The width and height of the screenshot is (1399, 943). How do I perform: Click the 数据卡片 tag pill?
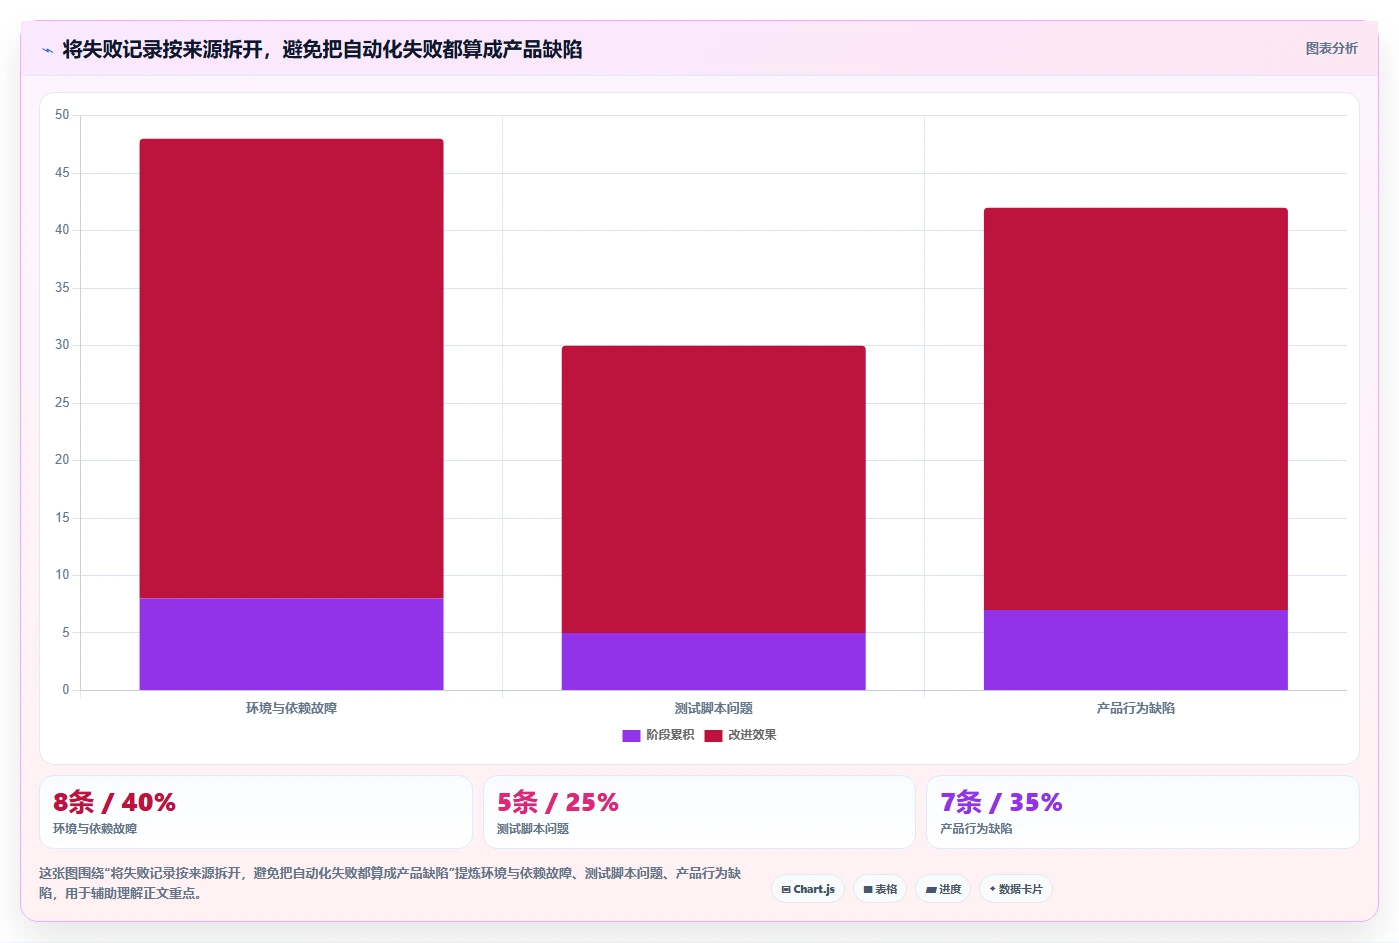coord(1015,889)
